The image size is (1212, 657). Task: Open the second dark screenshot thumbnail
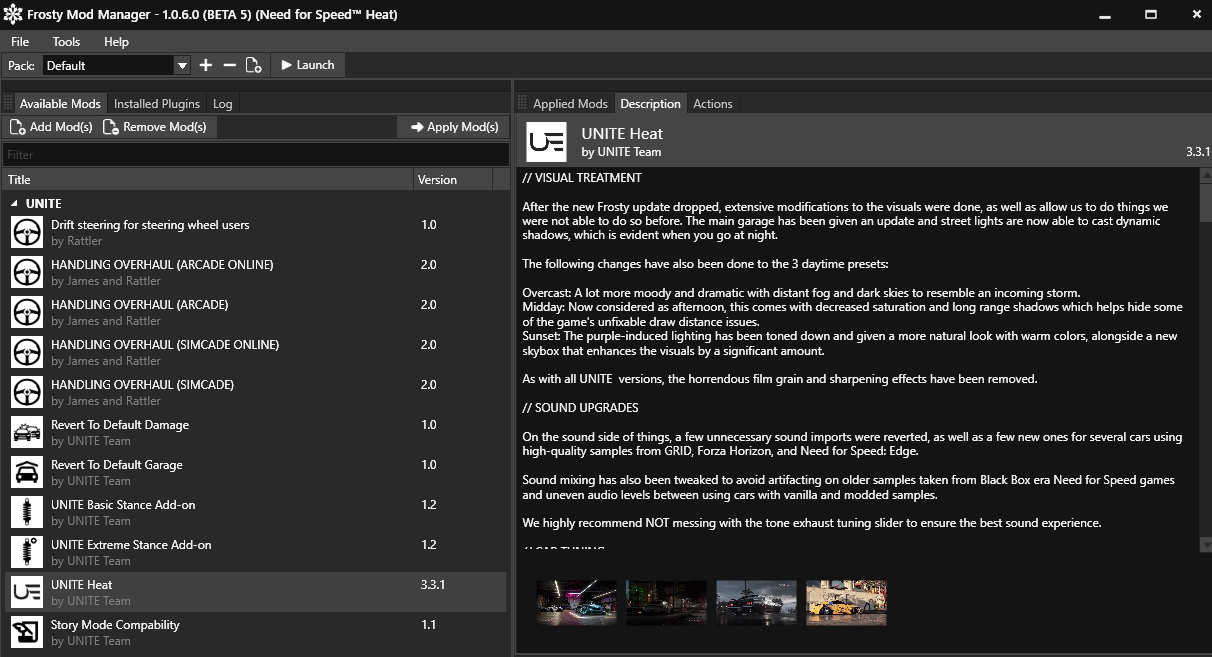(x=666, y=602)
